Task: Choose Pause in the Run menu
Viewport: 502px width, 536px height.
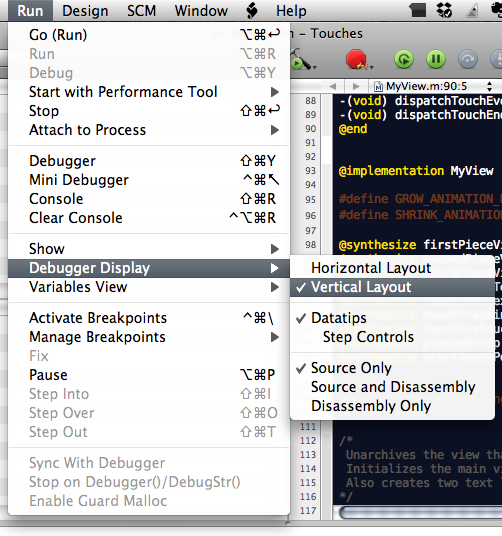Action: (149, 375)
